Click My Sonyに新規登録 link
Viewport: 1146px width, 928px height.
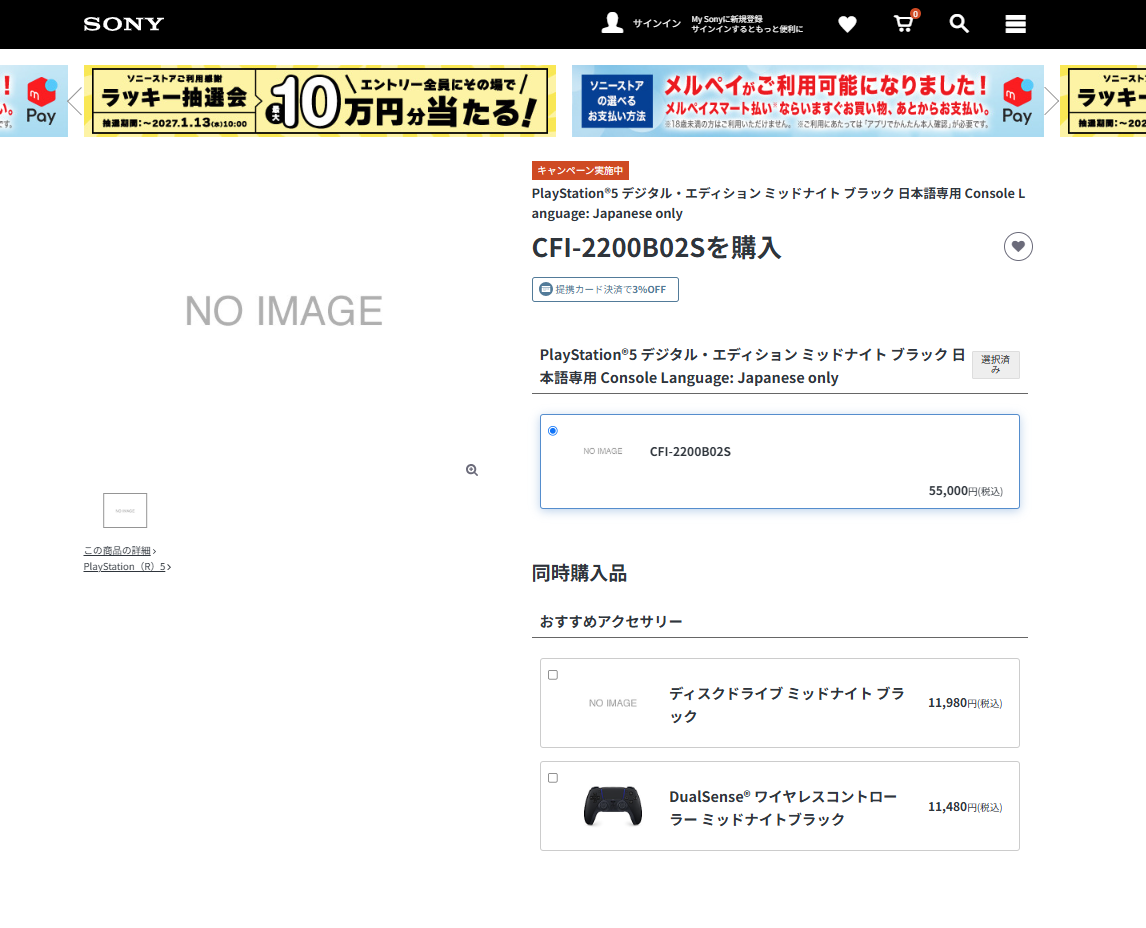(726, 19)
